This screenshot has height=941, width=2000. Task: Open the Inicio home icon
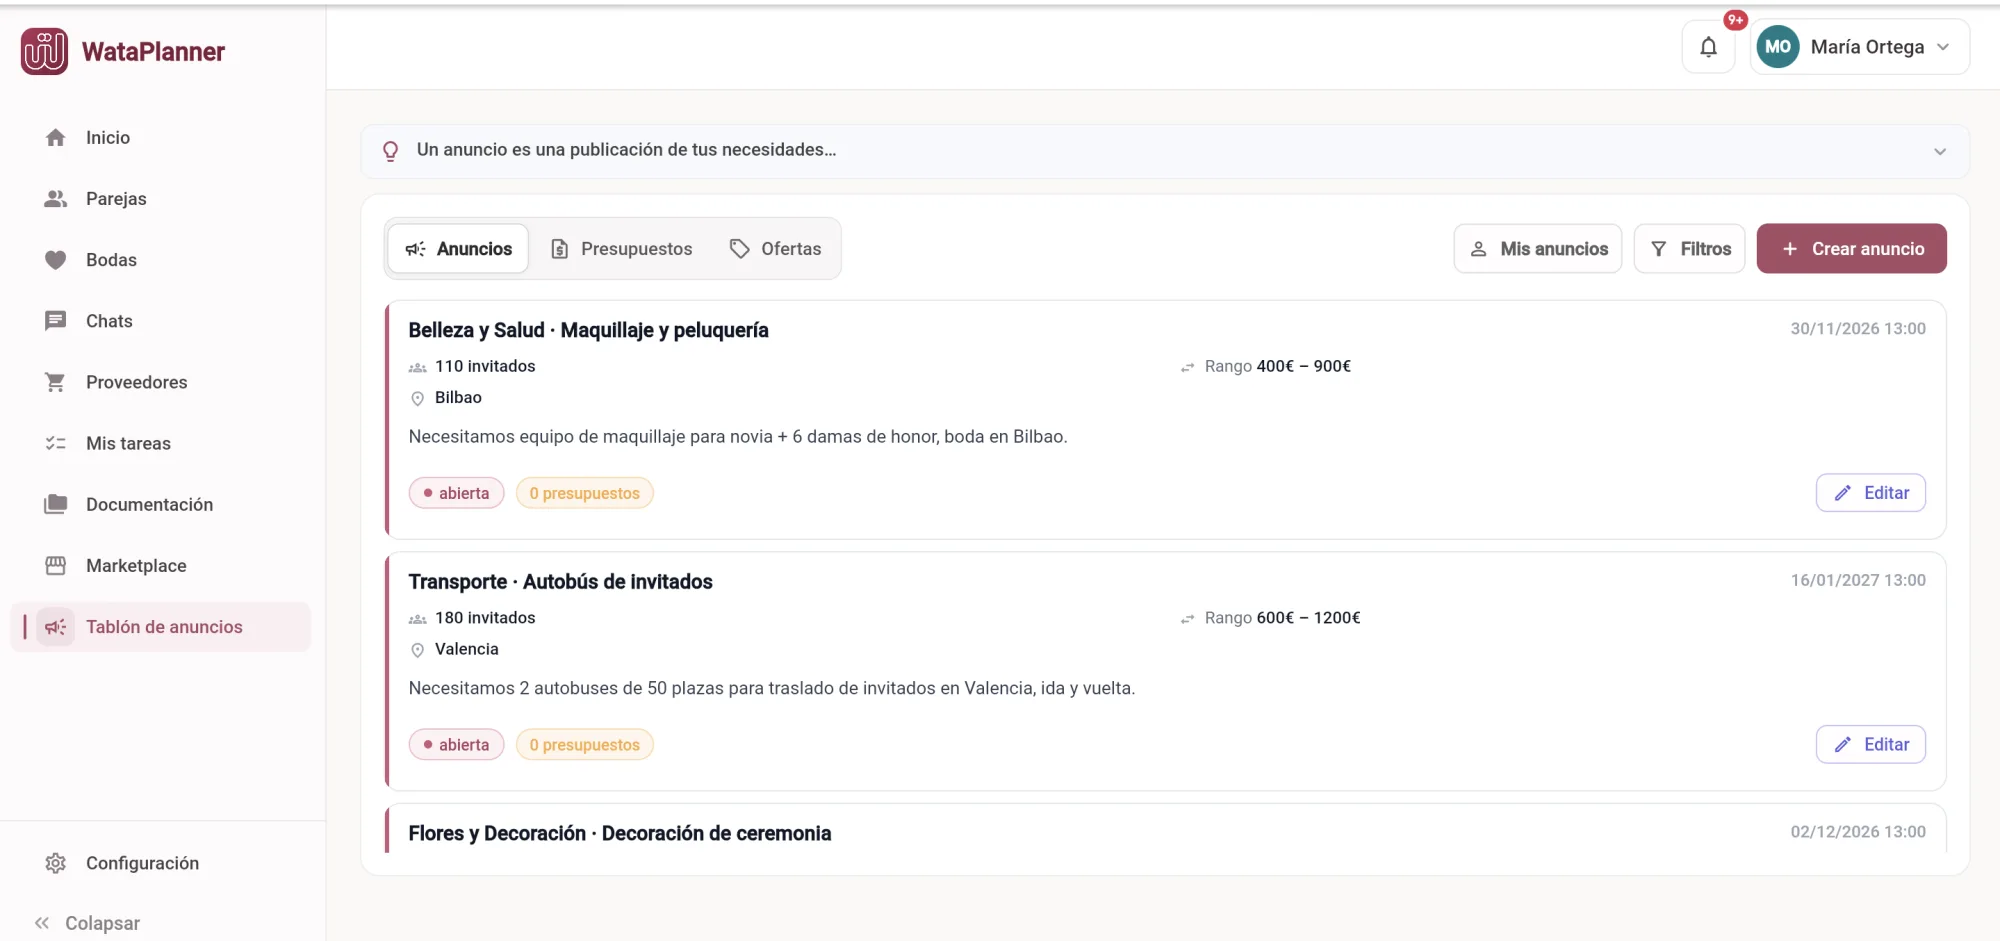coord(56,138)
